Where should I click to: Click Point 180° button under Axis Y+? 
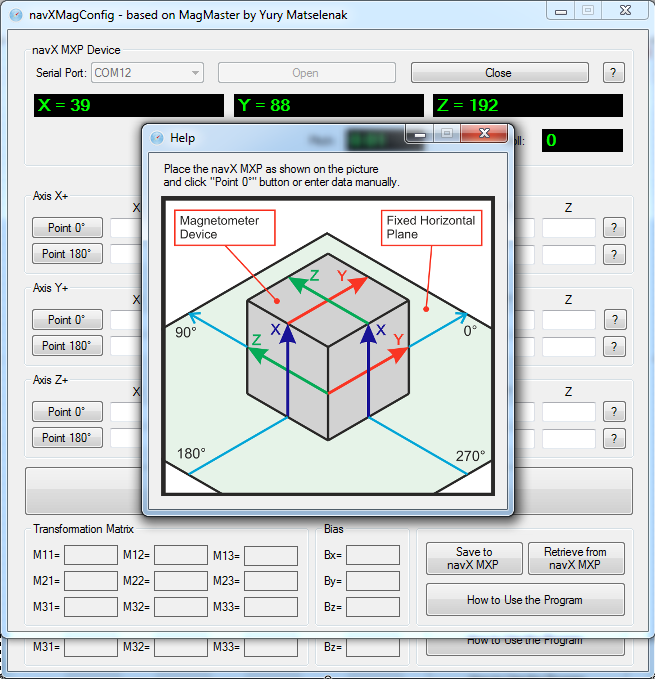point(67,346)
